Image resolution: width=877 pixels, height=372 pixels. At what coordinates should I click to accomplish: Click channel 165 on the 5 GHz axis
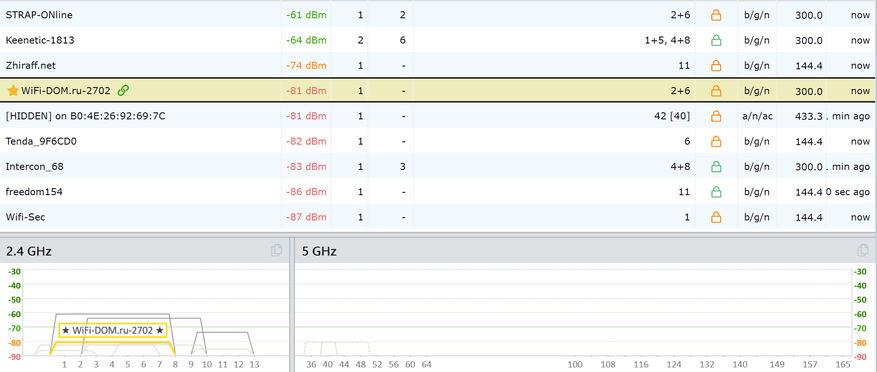[842, 365]
